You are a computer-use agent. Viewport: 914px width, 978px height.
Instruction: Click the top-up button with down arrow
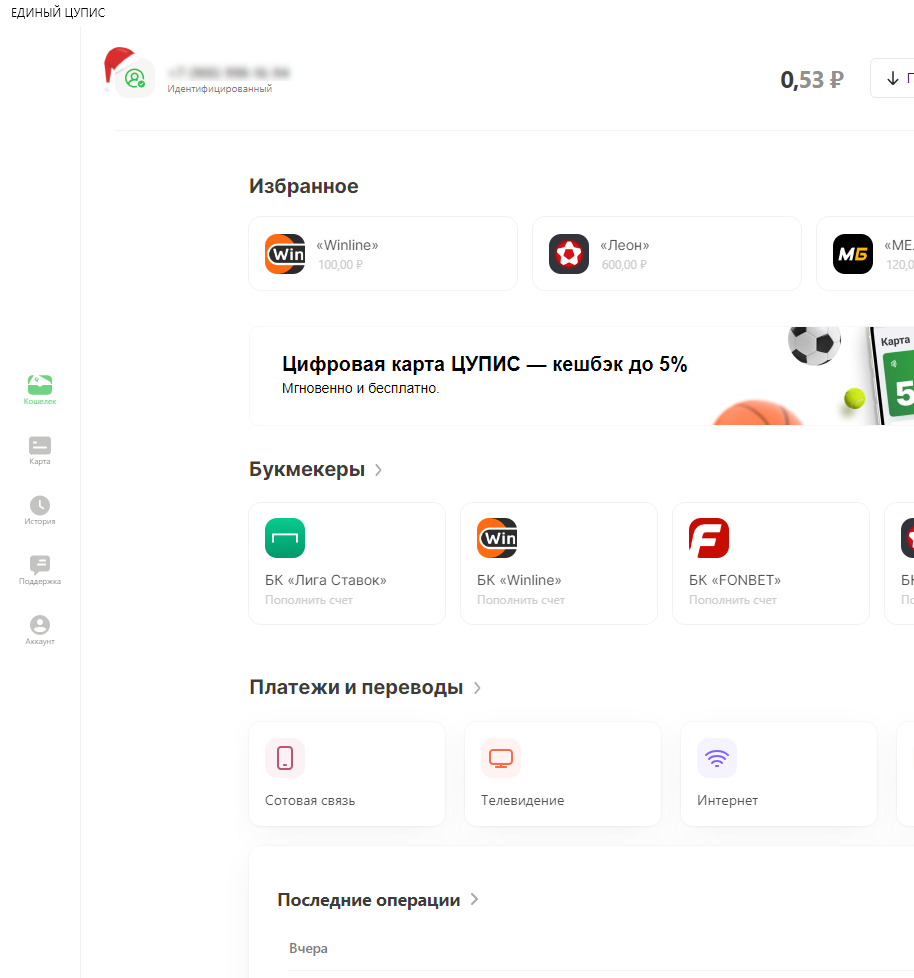tap(892, 78)
